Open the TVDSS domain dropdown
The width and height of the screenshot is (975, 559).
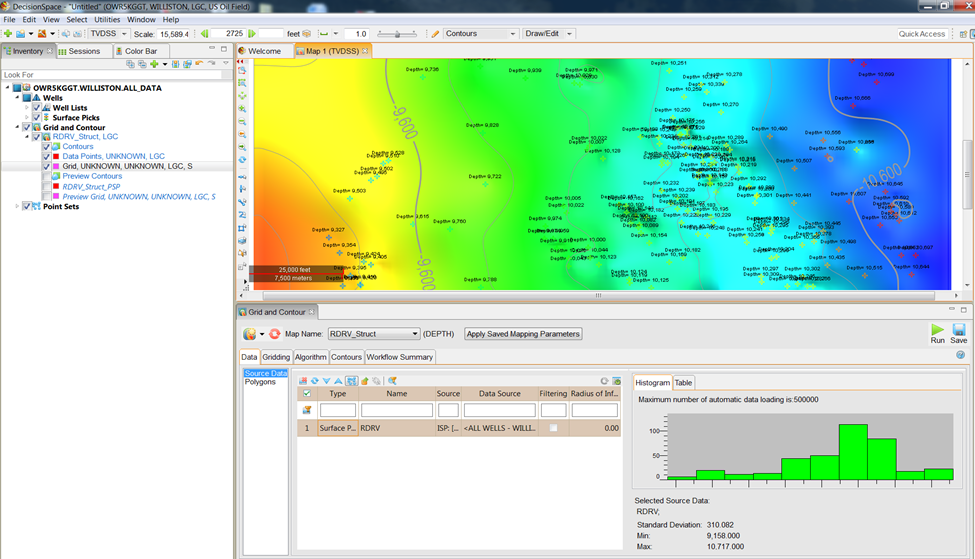[124, 34]
